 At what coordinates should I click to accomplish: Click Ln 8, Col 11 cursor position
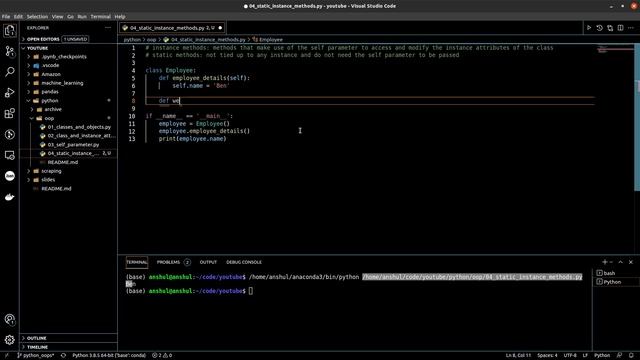click(x=518, y=356)
